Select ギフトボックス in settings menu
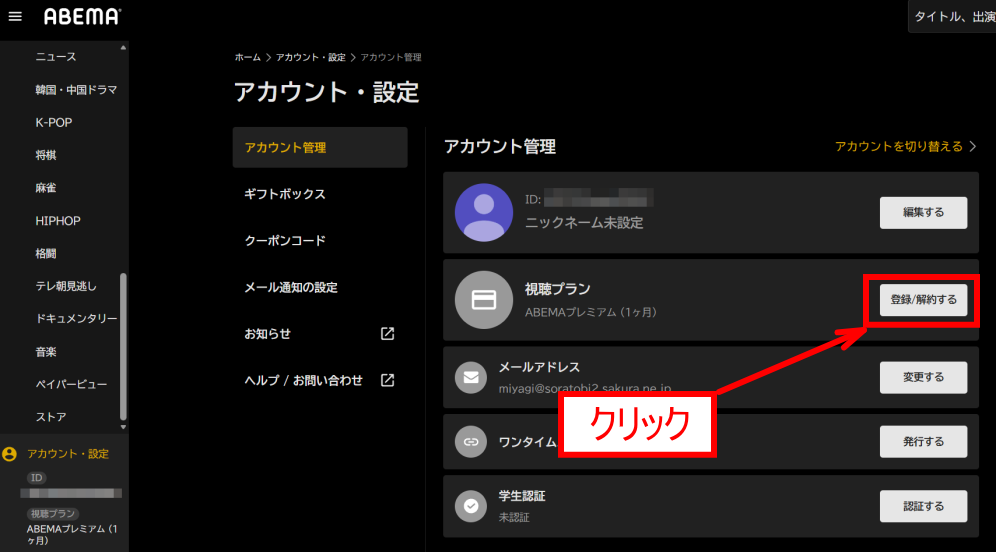 285,194
